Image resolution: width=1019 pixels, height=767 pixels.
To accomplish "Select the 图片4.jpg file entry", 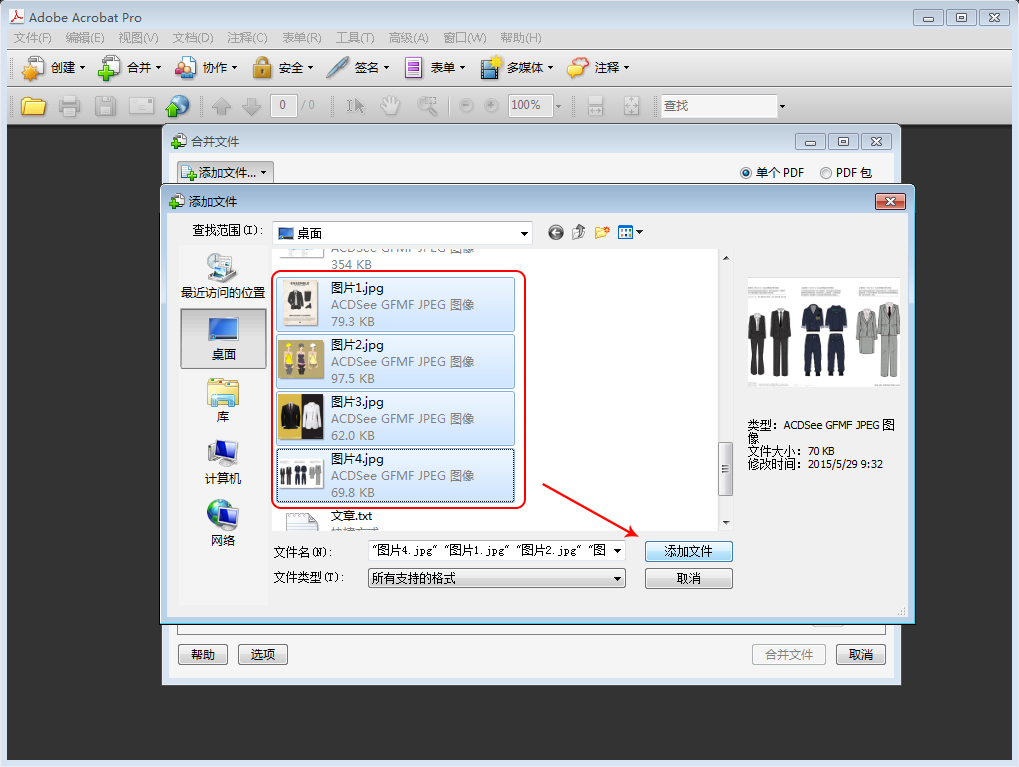I will (x=396, y=476).
